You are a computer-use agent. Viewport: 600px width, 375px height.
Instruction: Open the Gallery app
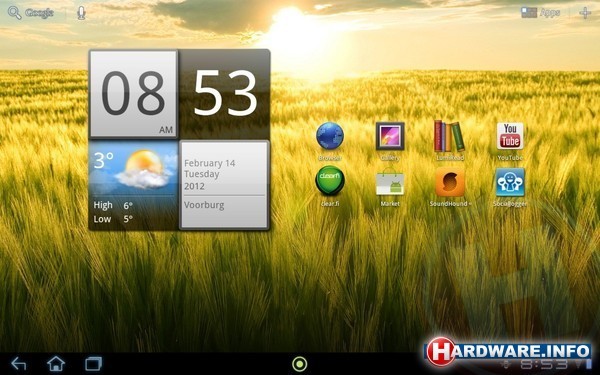(390, 136)
